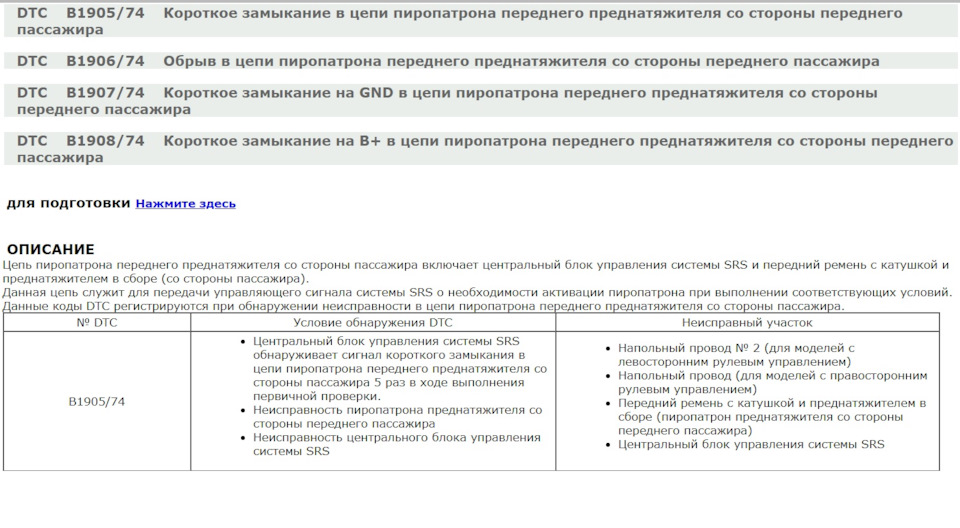960x528 pixels.
Task: Click the 'Условие обнаружения DTC' column header
Action: [x=373, y=322]
